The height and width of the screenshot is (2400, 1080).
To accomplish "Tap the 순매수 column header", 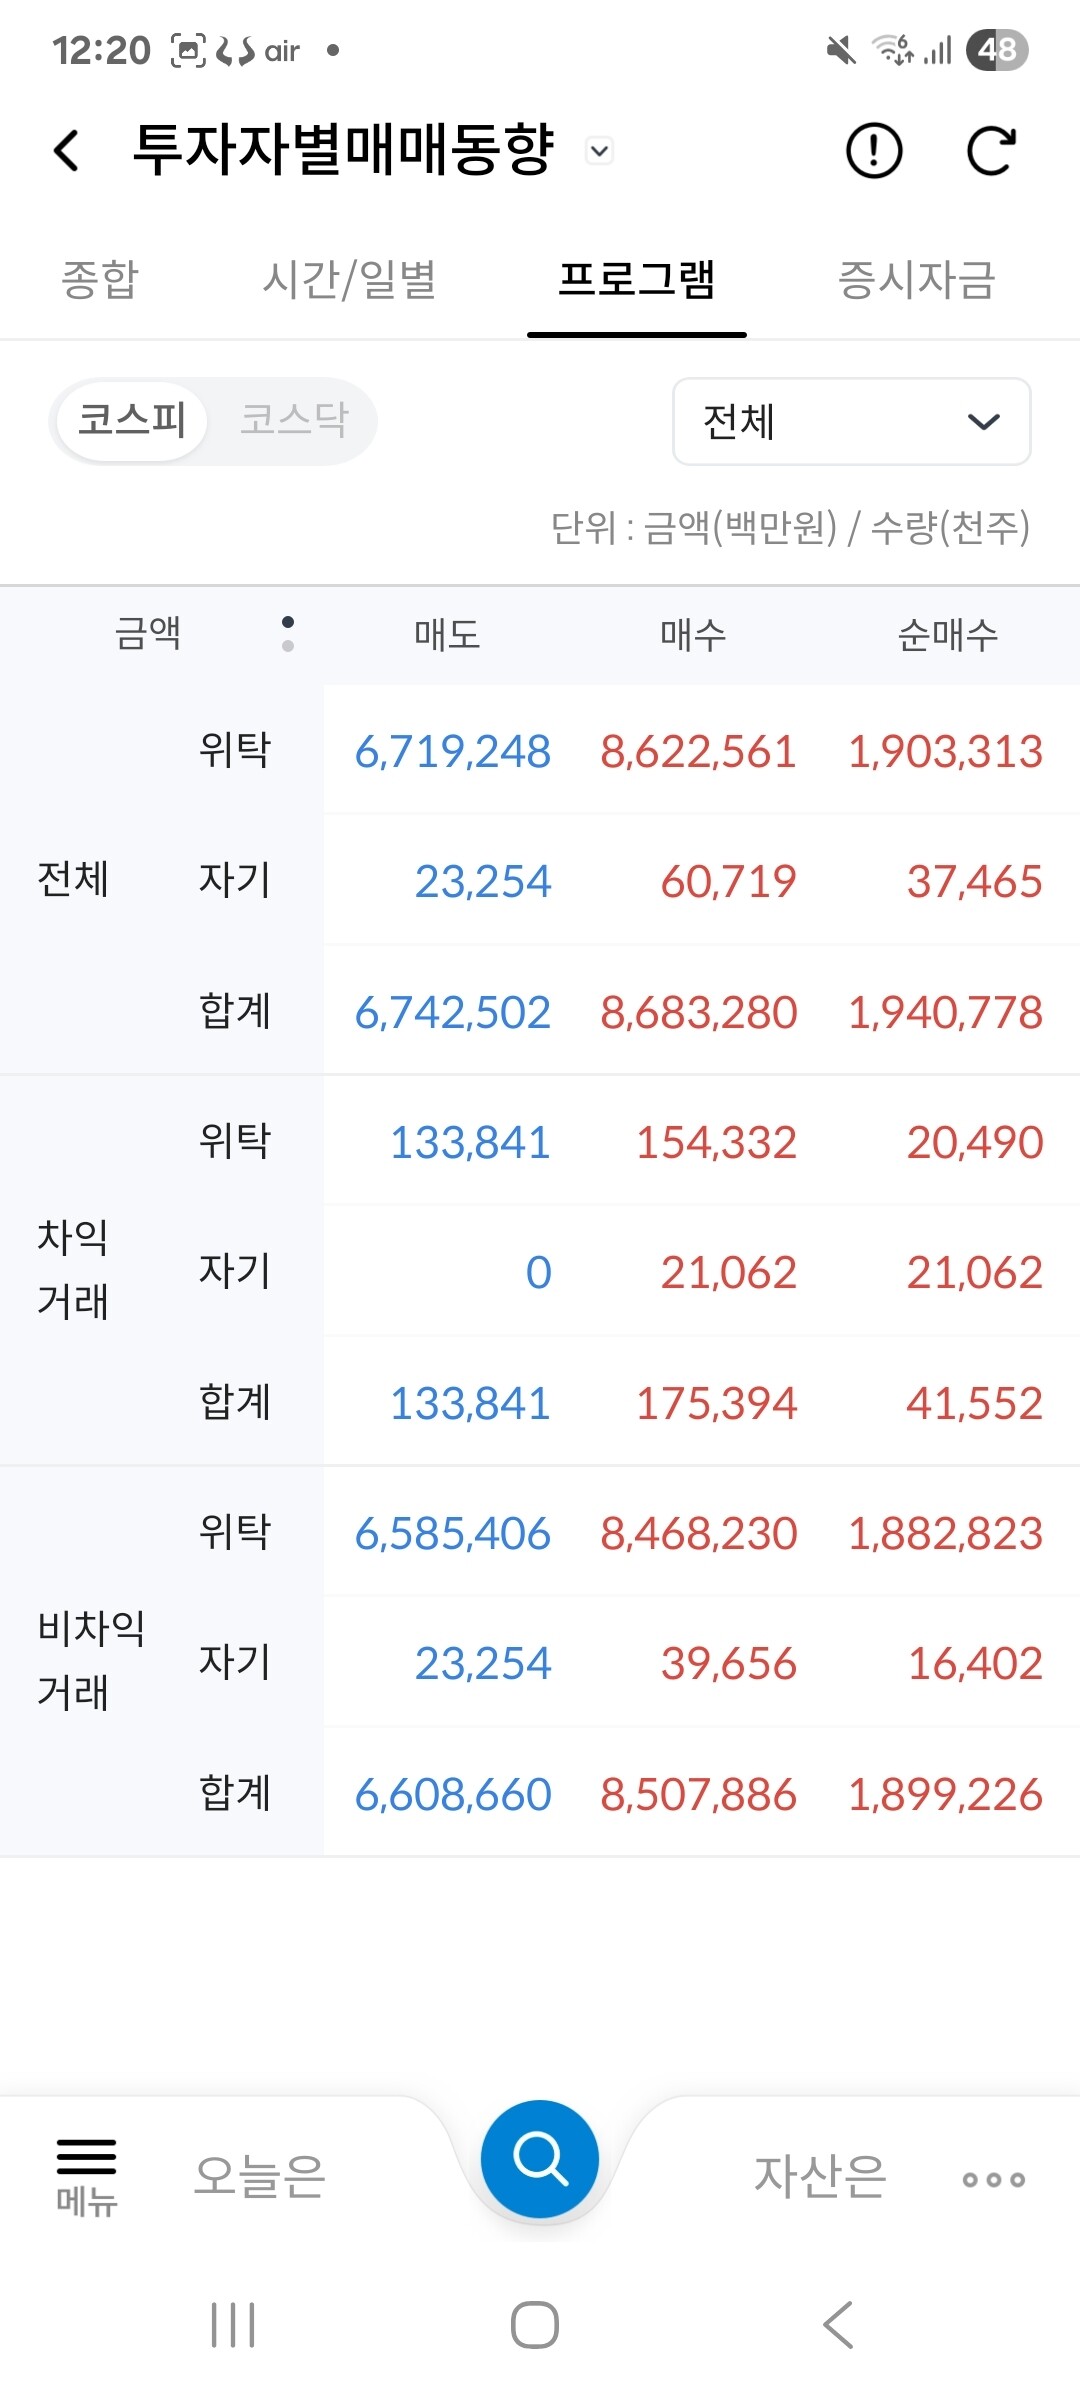I will point(947,635).
